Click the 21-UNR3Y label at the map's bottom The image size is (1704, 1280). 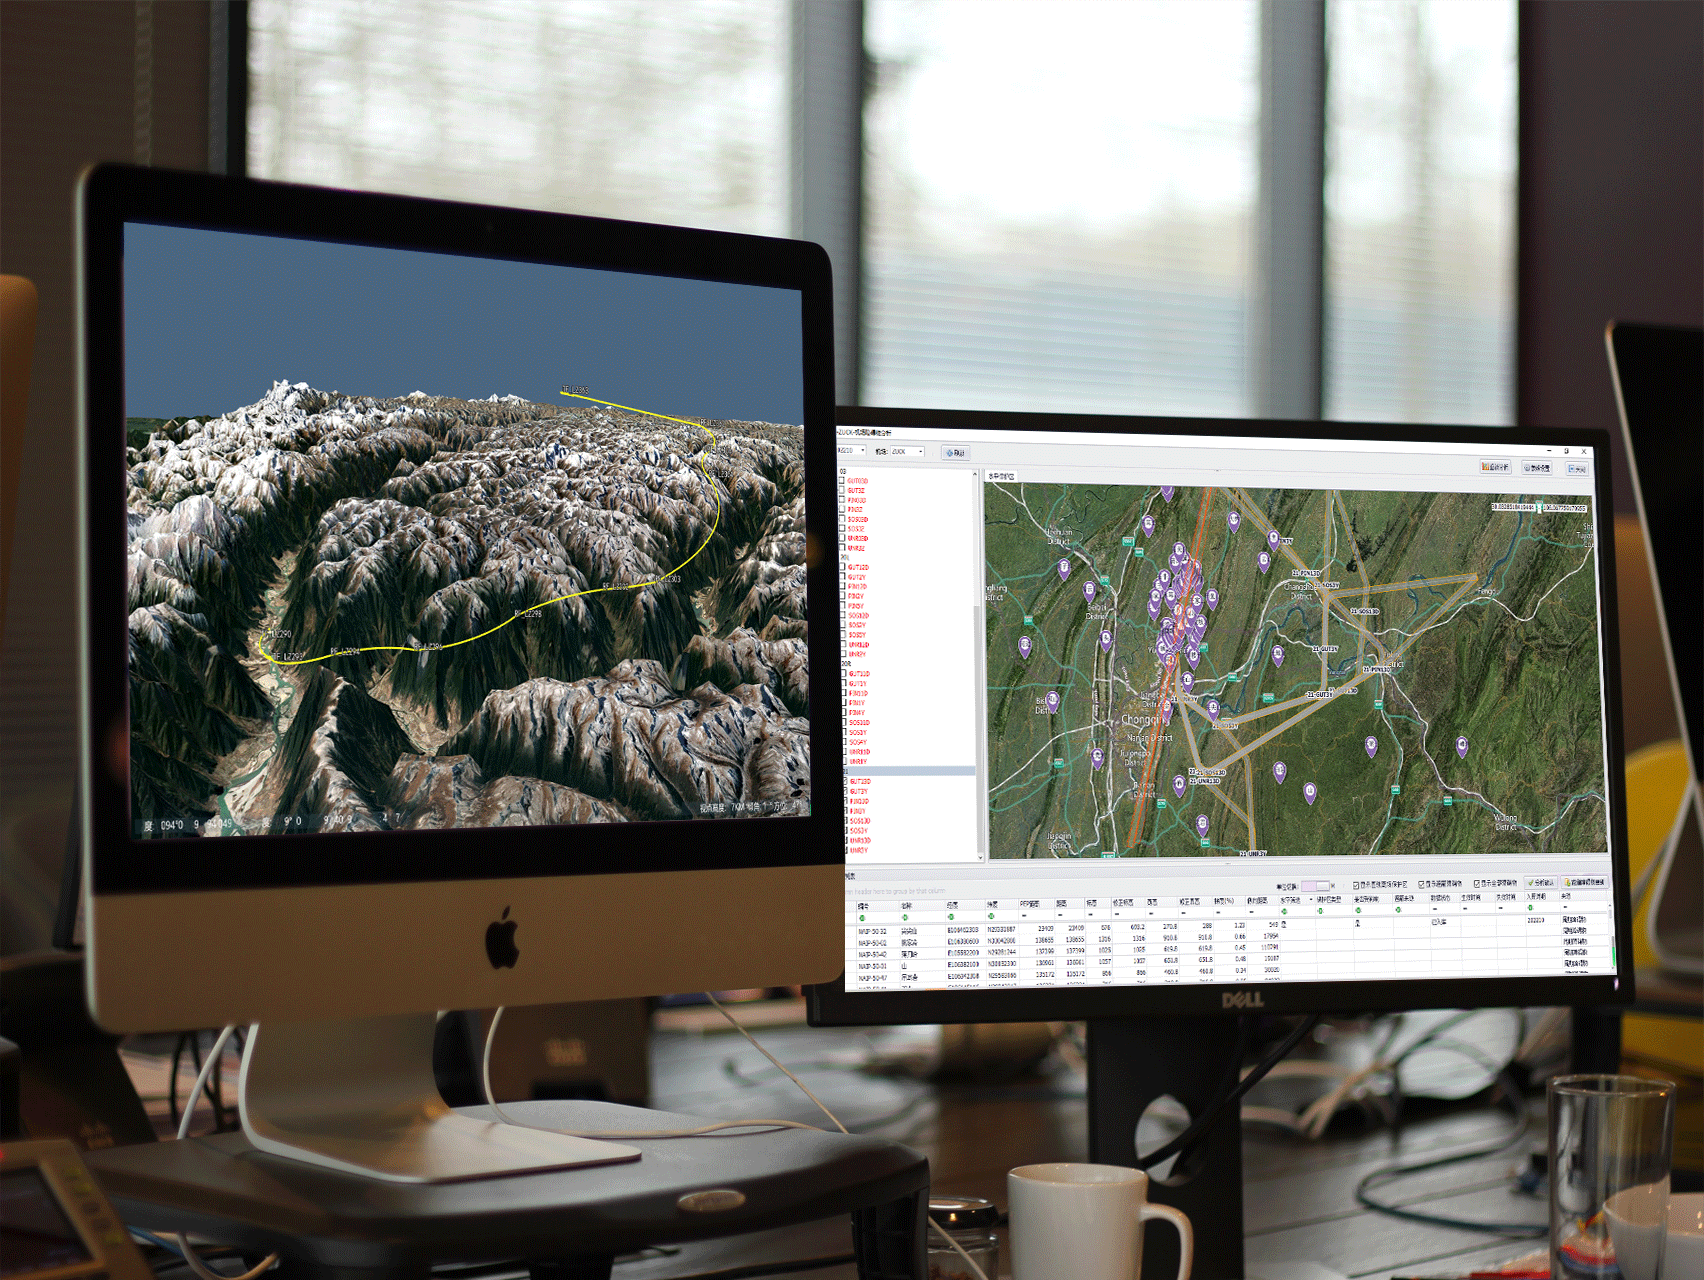1253,854
